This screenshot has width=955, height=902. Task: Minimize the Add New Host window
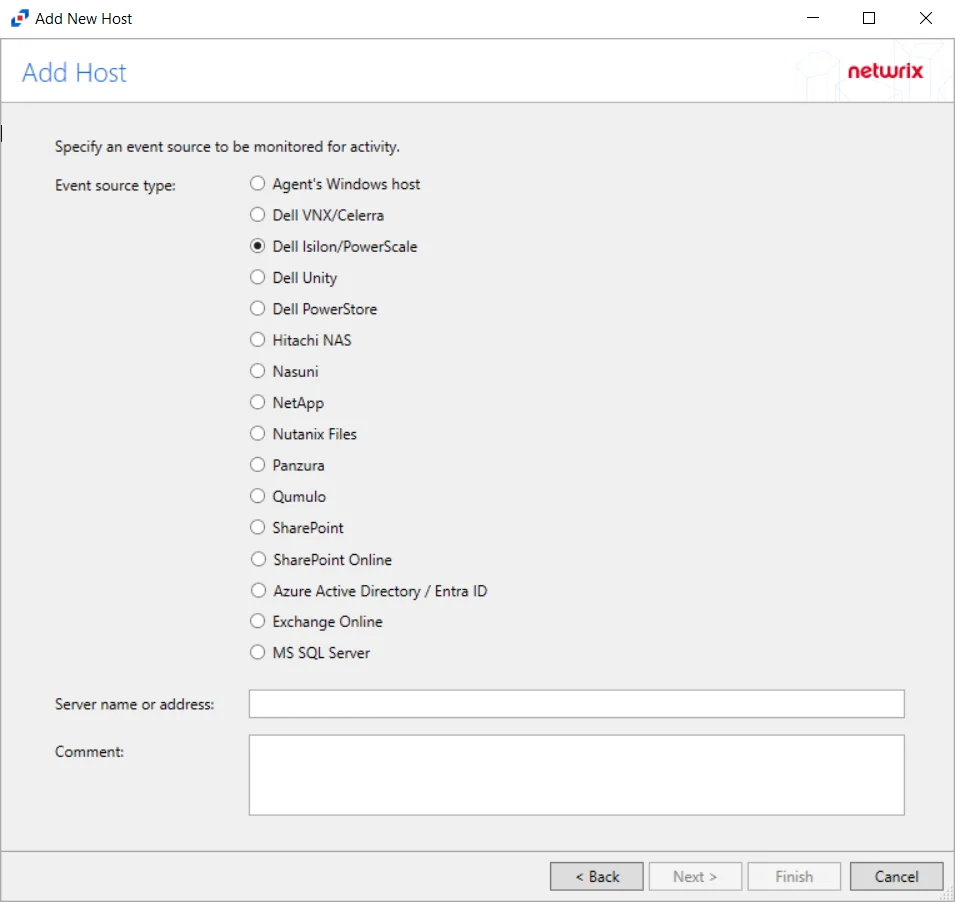click(812, 18)
